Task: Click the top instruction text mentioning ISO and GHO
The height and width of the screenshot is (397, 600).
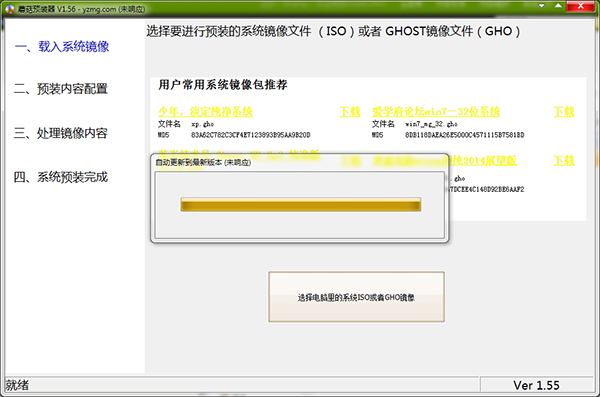Action: pos(333,31)
